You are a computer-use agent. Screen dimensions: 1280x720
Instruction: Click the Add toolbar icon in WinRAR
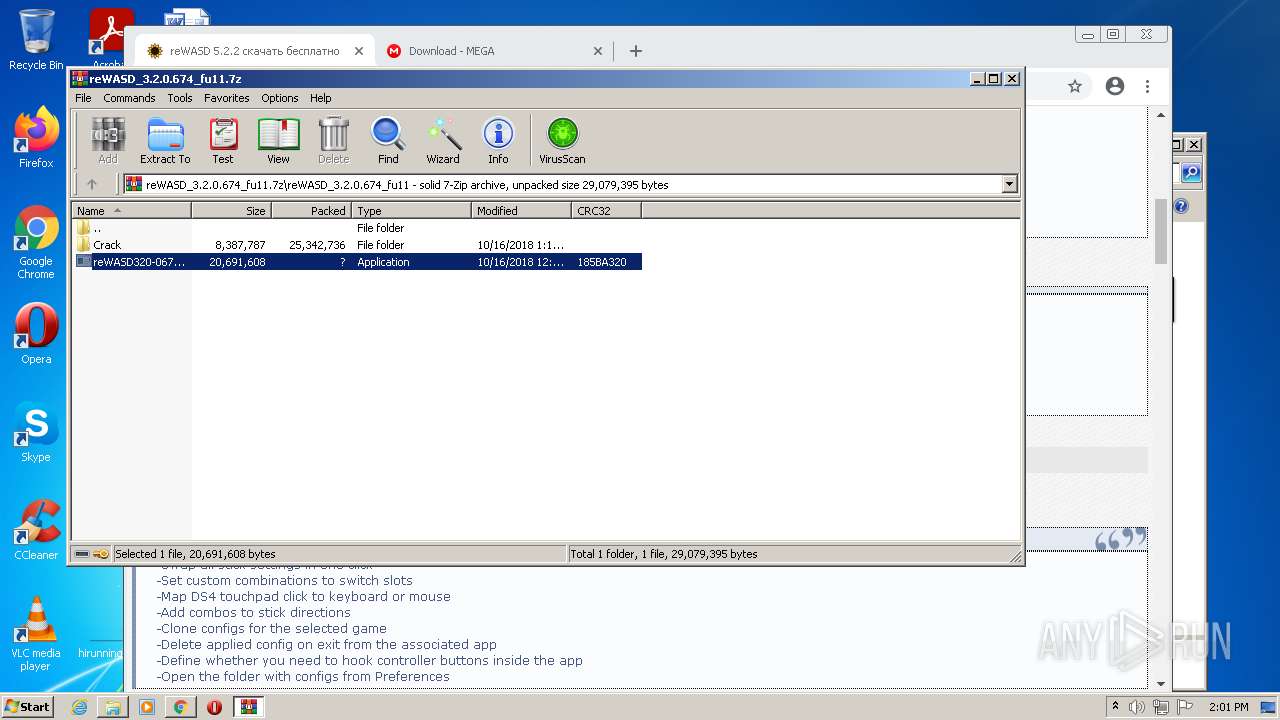[x=108, y=140]
